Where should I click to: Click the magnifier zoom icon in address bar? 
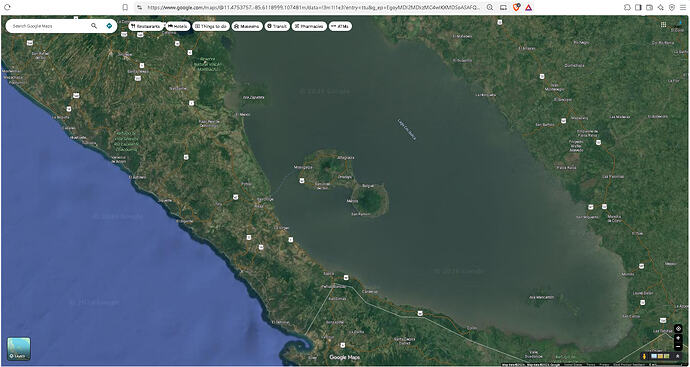click(x=490, y=7)
